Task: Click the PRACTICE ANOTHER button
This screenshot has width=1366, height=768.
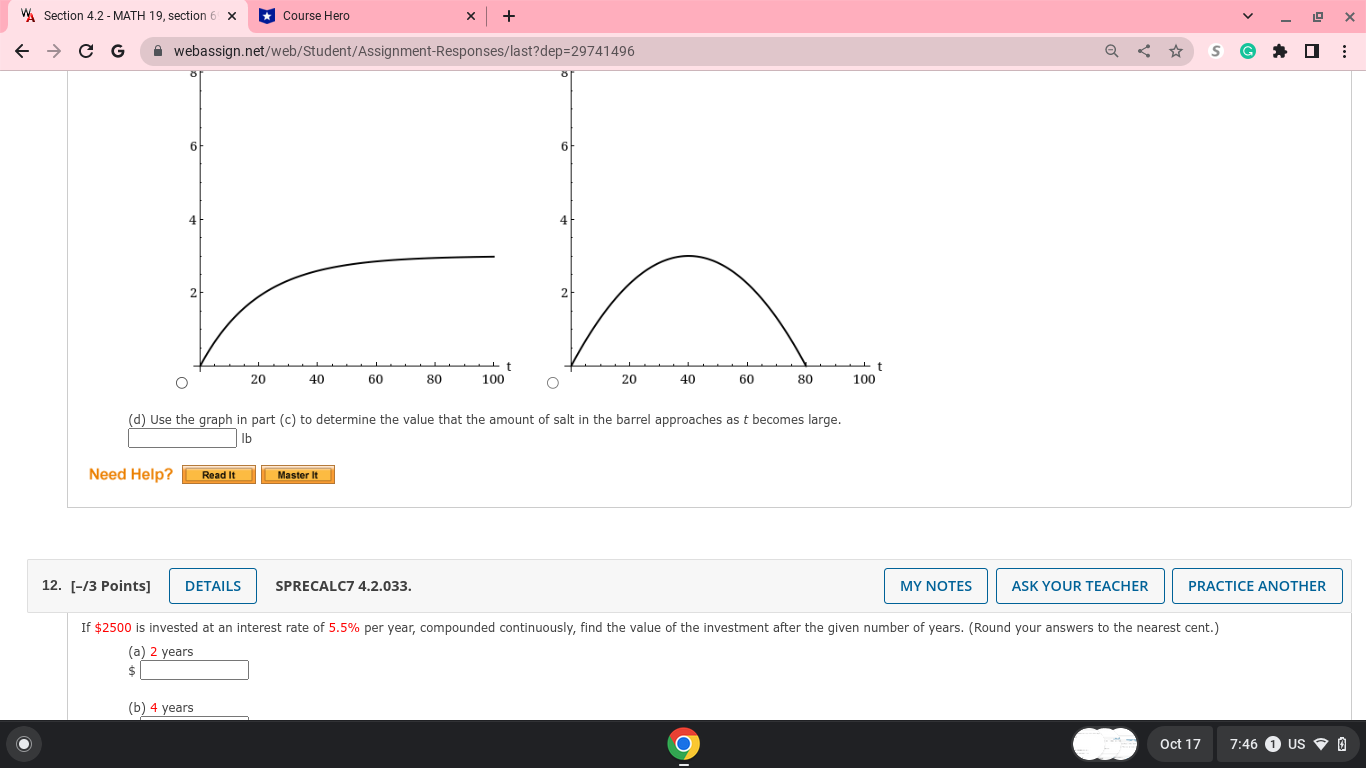Action: click(1257, 586)
